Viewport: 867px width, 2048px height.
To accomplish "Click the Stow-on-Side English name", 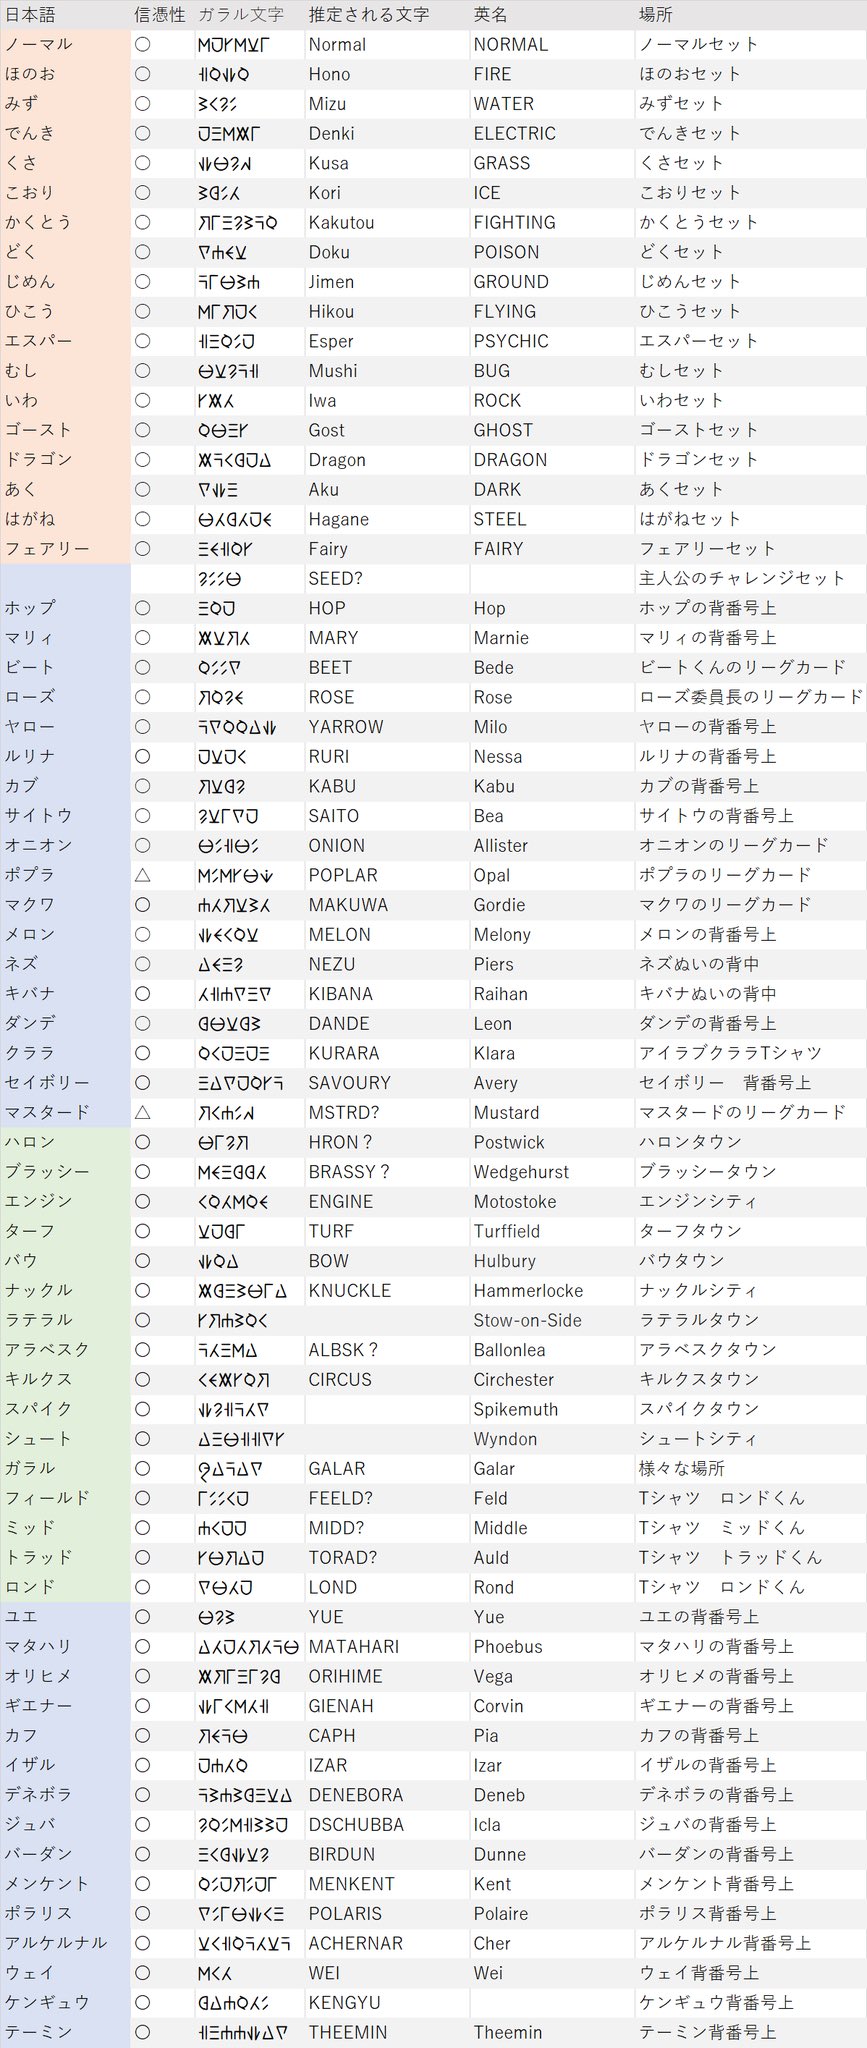I will pos(527,1320).
